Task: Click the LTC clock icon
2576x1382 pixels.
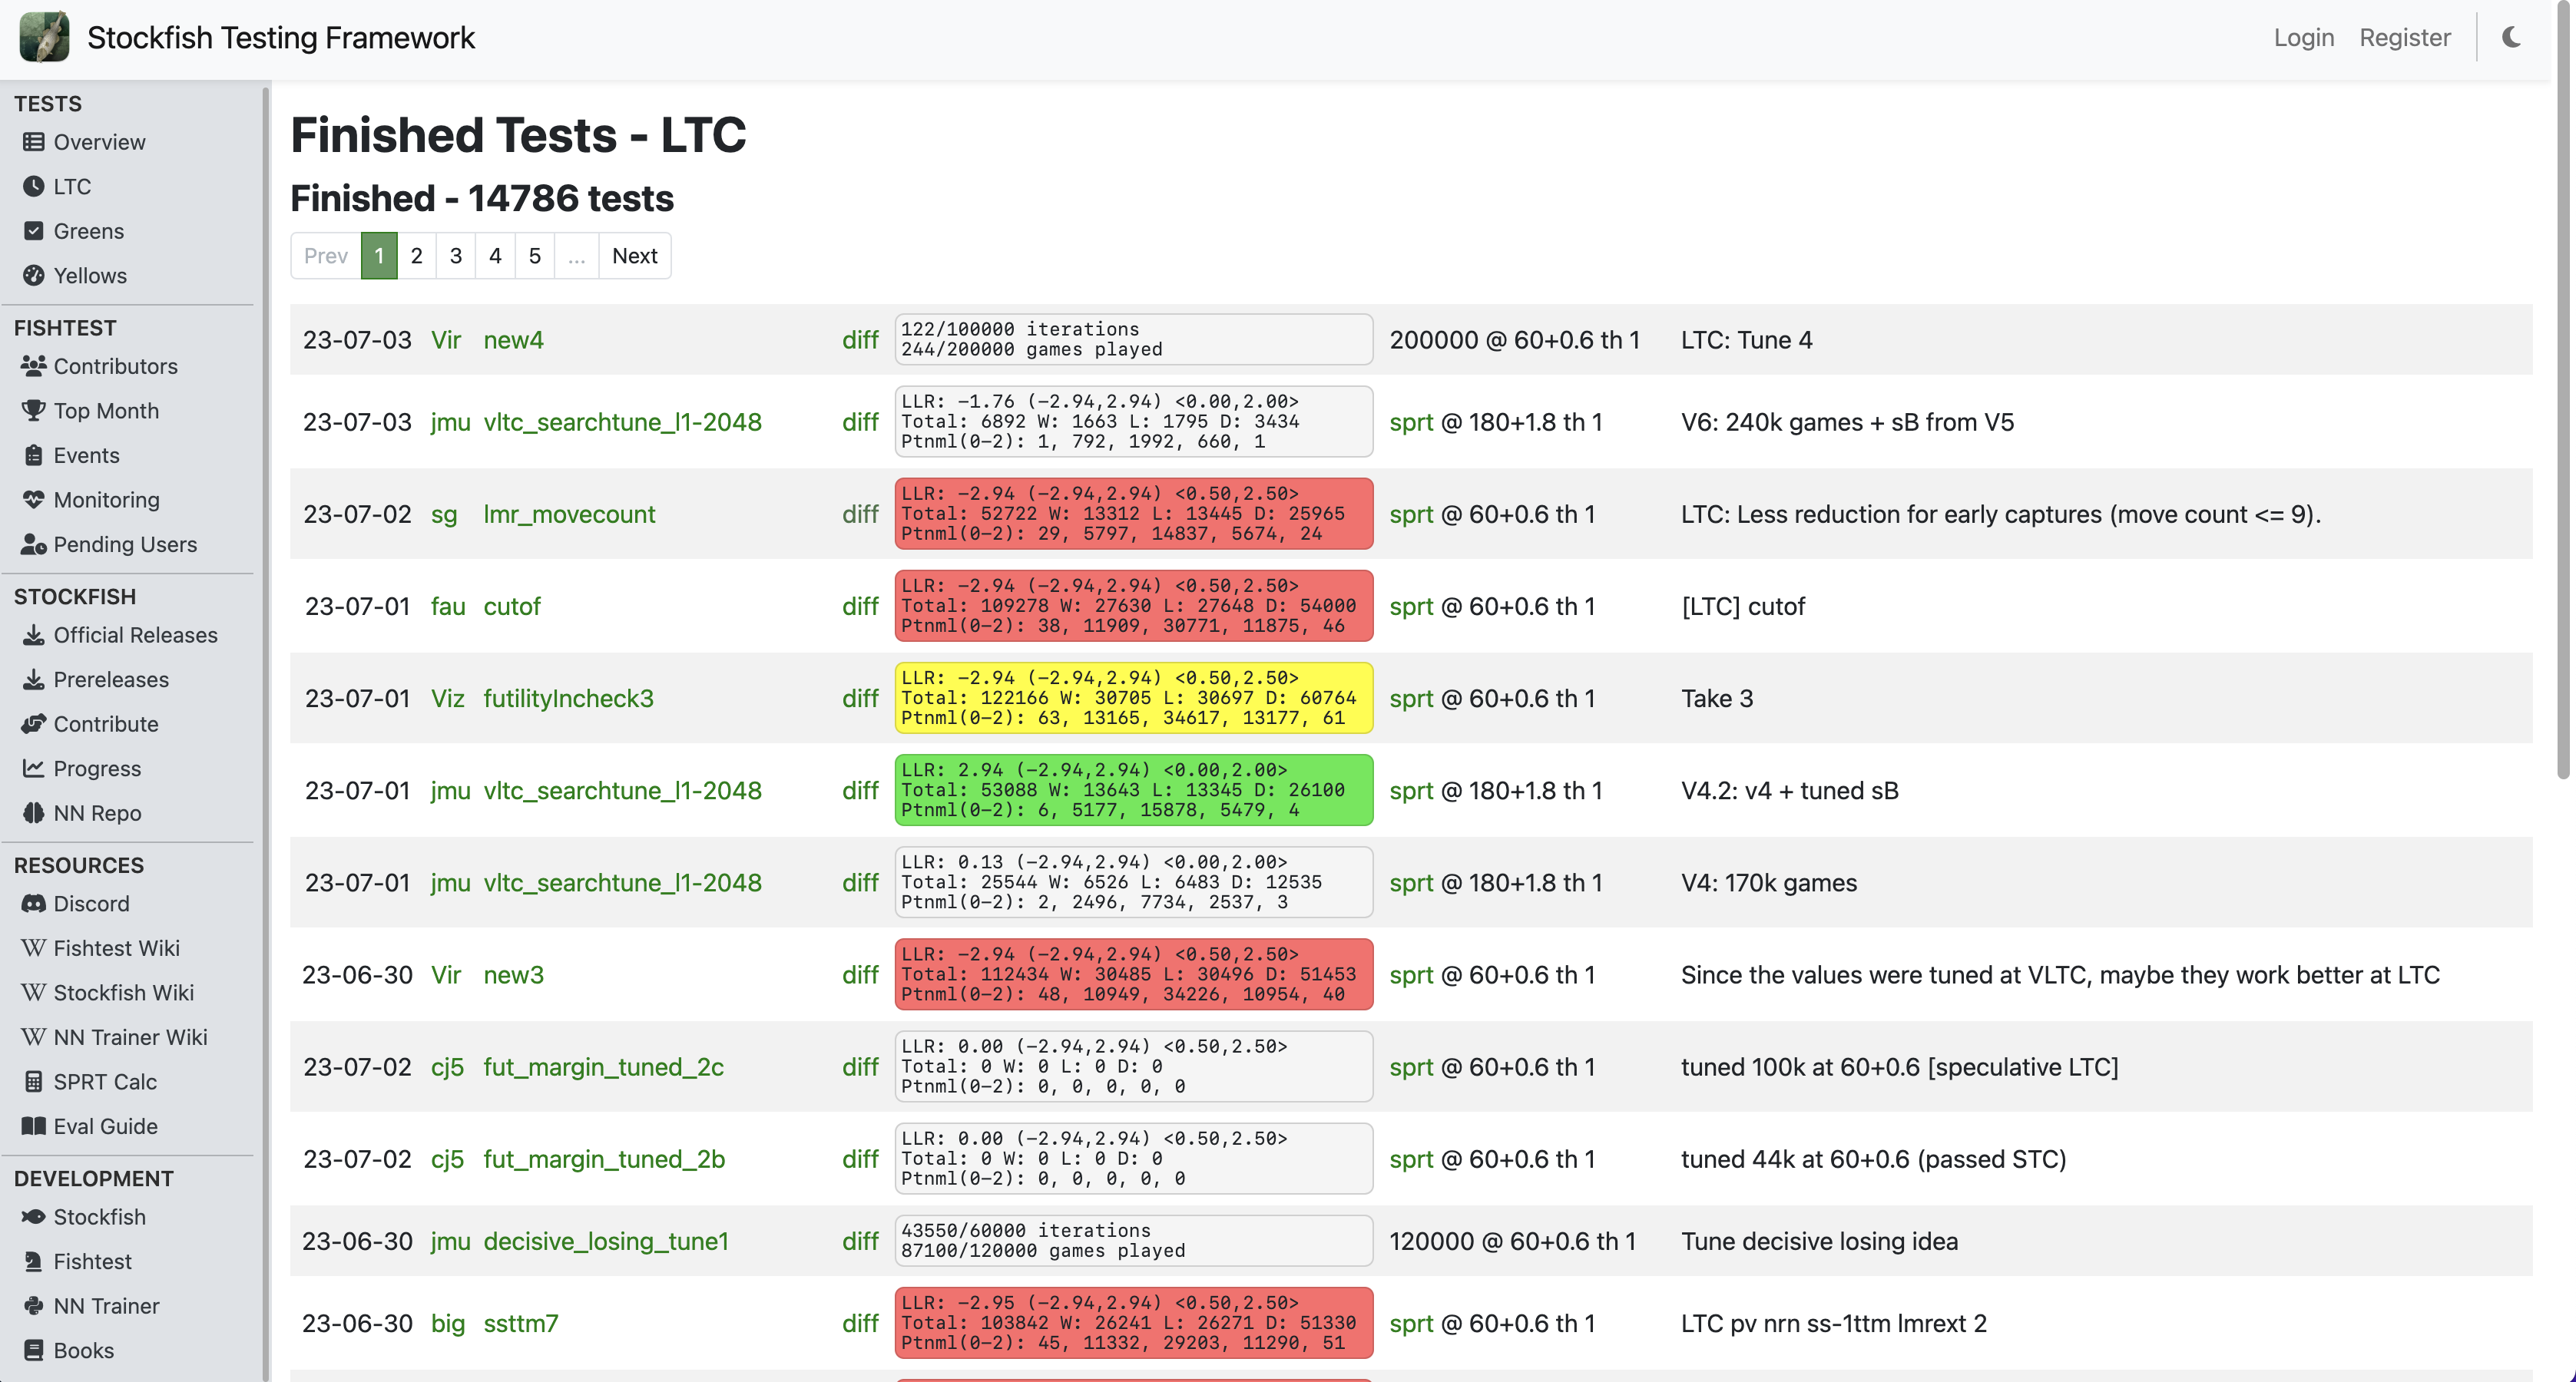Action: point(33,186)
